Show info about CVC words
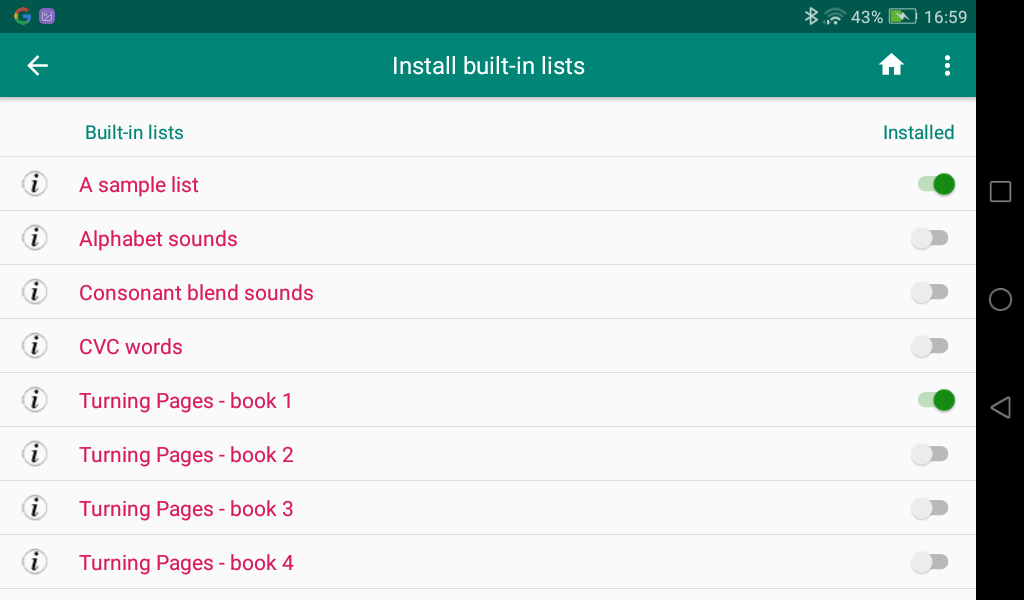 35,345
